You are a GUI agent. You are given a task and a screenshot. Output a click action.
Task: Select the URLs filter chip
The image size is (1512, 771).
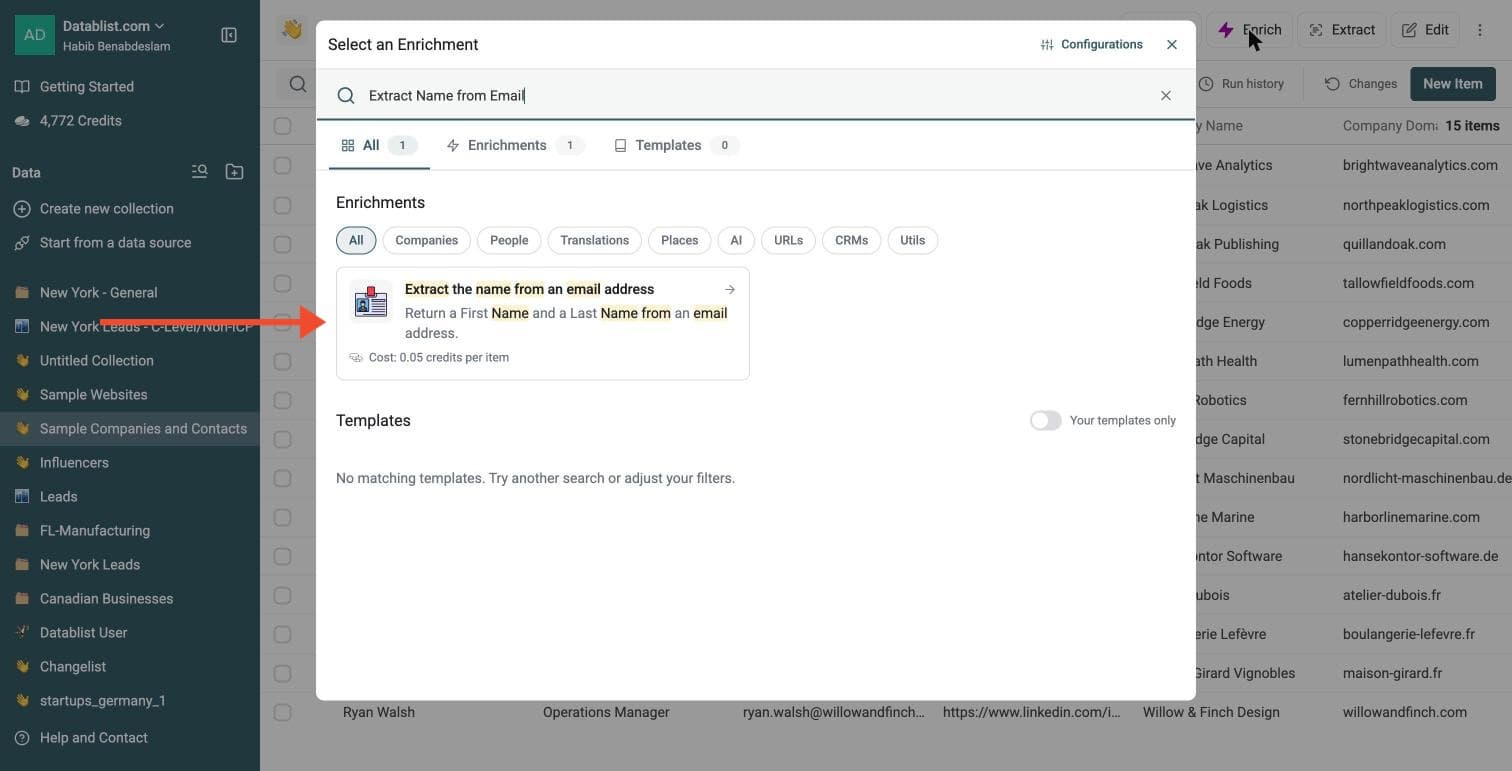tap(788, 240)
